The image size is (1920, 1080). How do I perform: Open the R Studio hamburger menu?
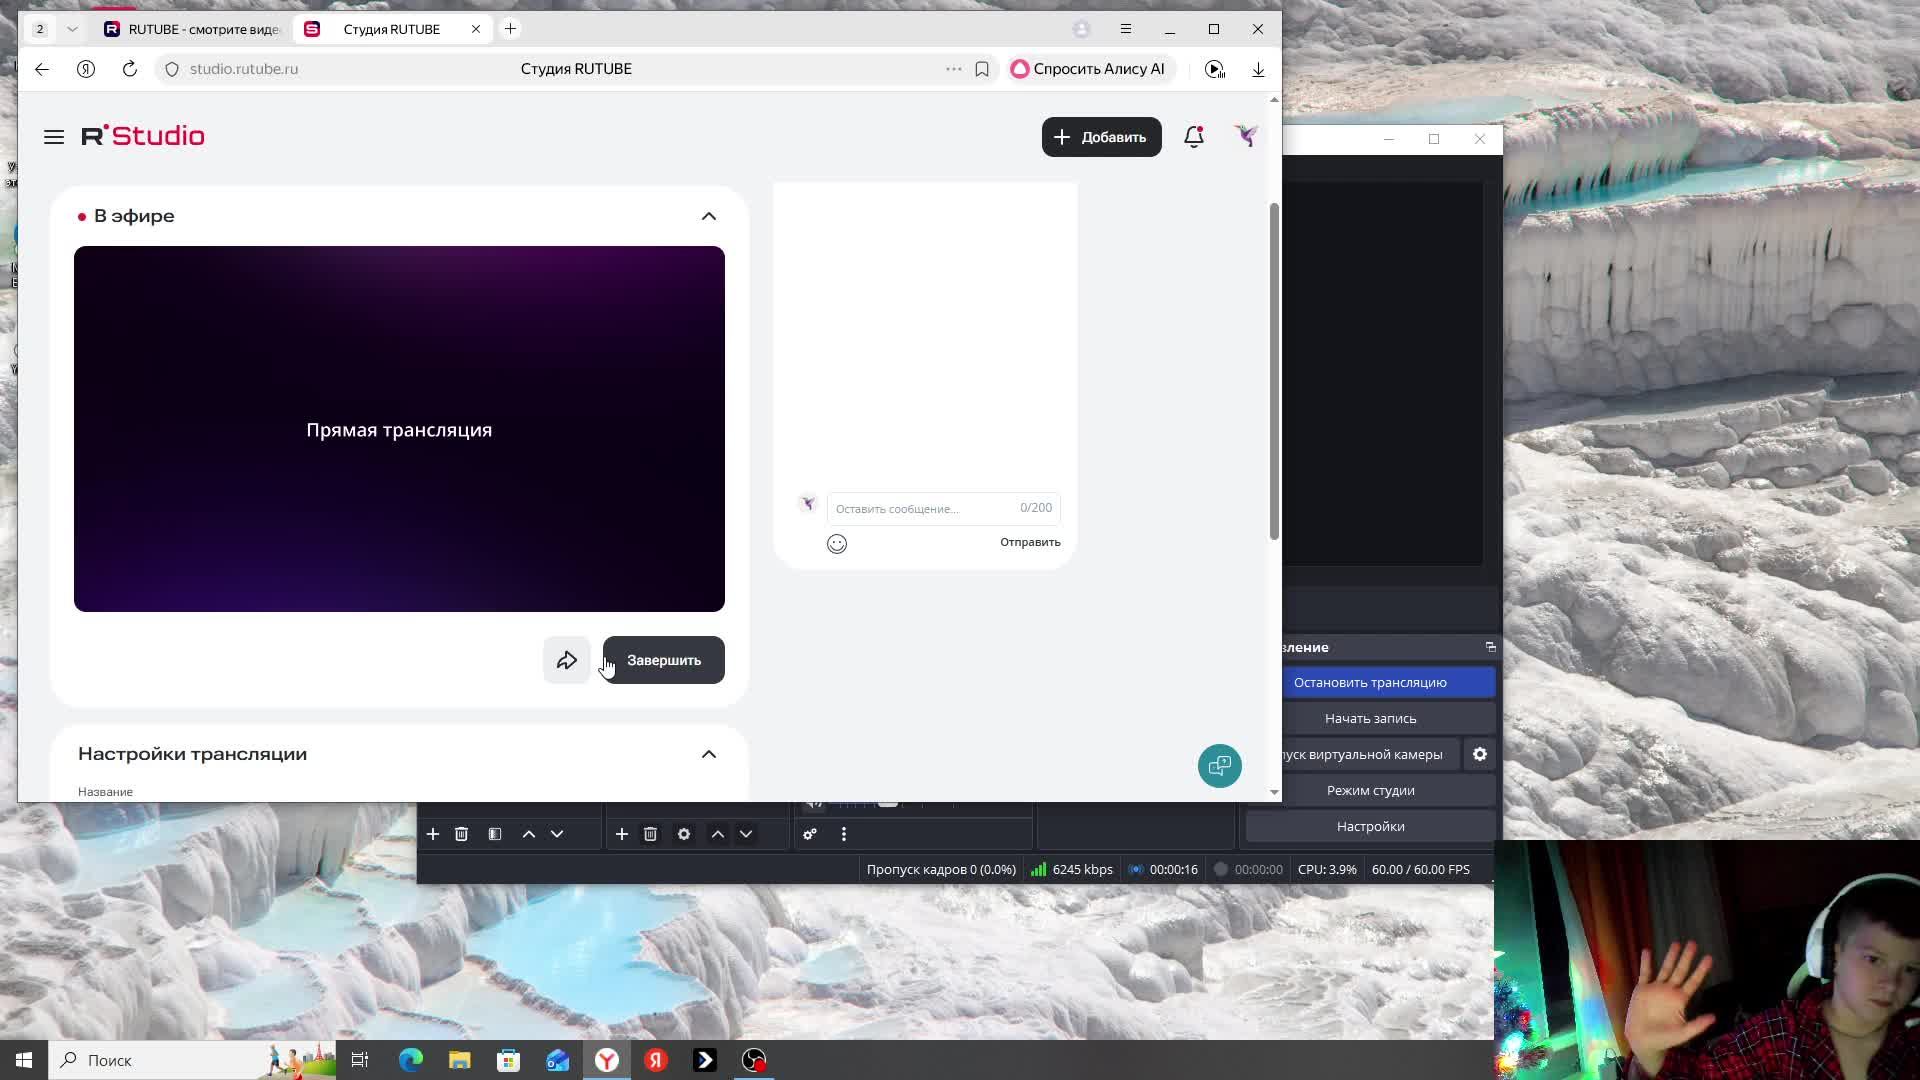coord(54,137)
